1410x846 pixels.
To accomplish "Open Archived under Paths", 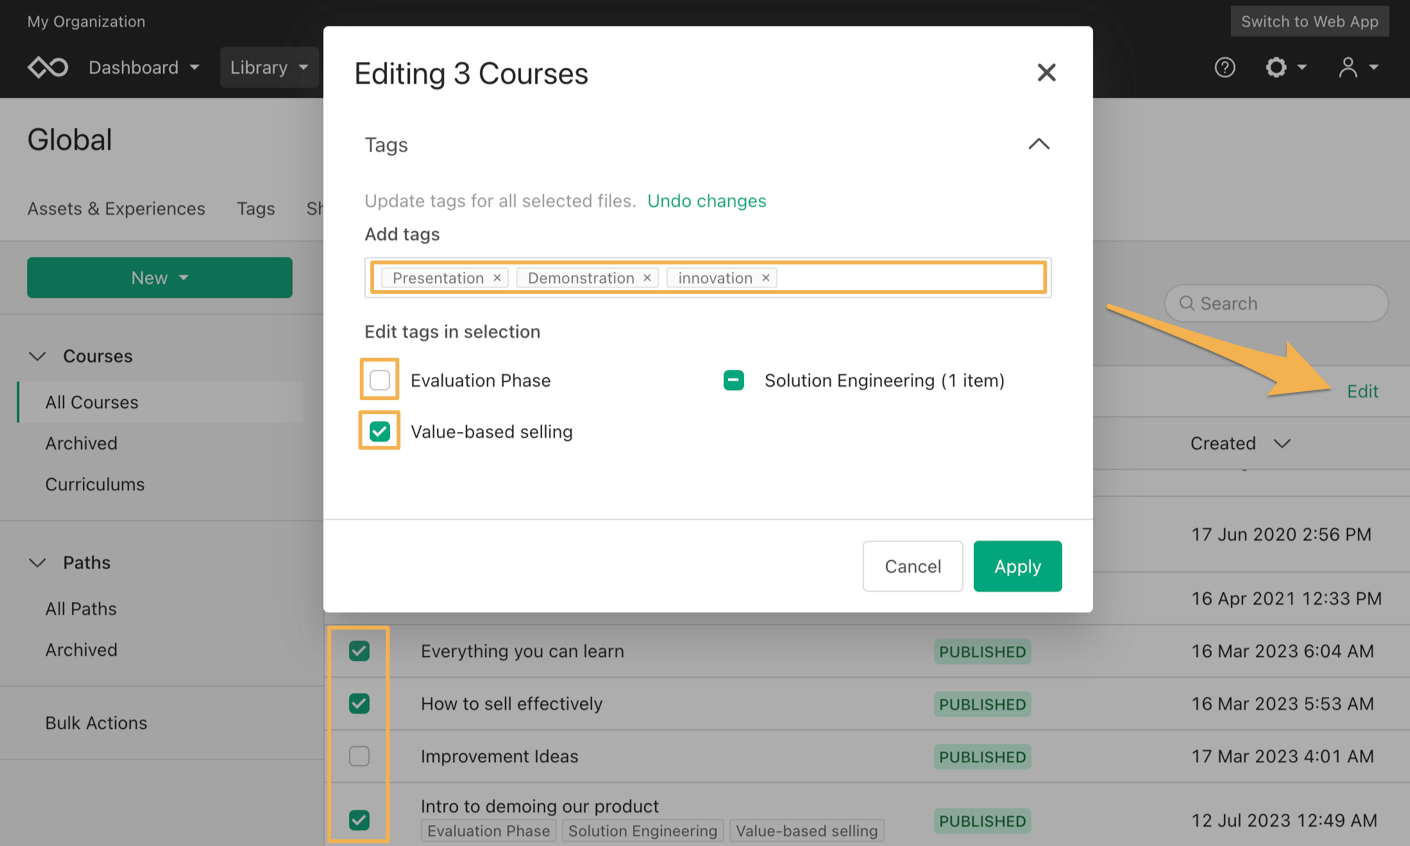I will click(x=81, y=650).
